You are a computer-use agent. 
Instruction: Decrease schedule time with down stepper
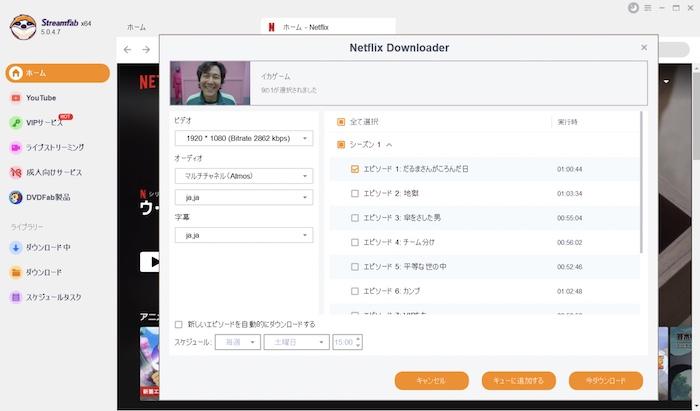(358, 346)
